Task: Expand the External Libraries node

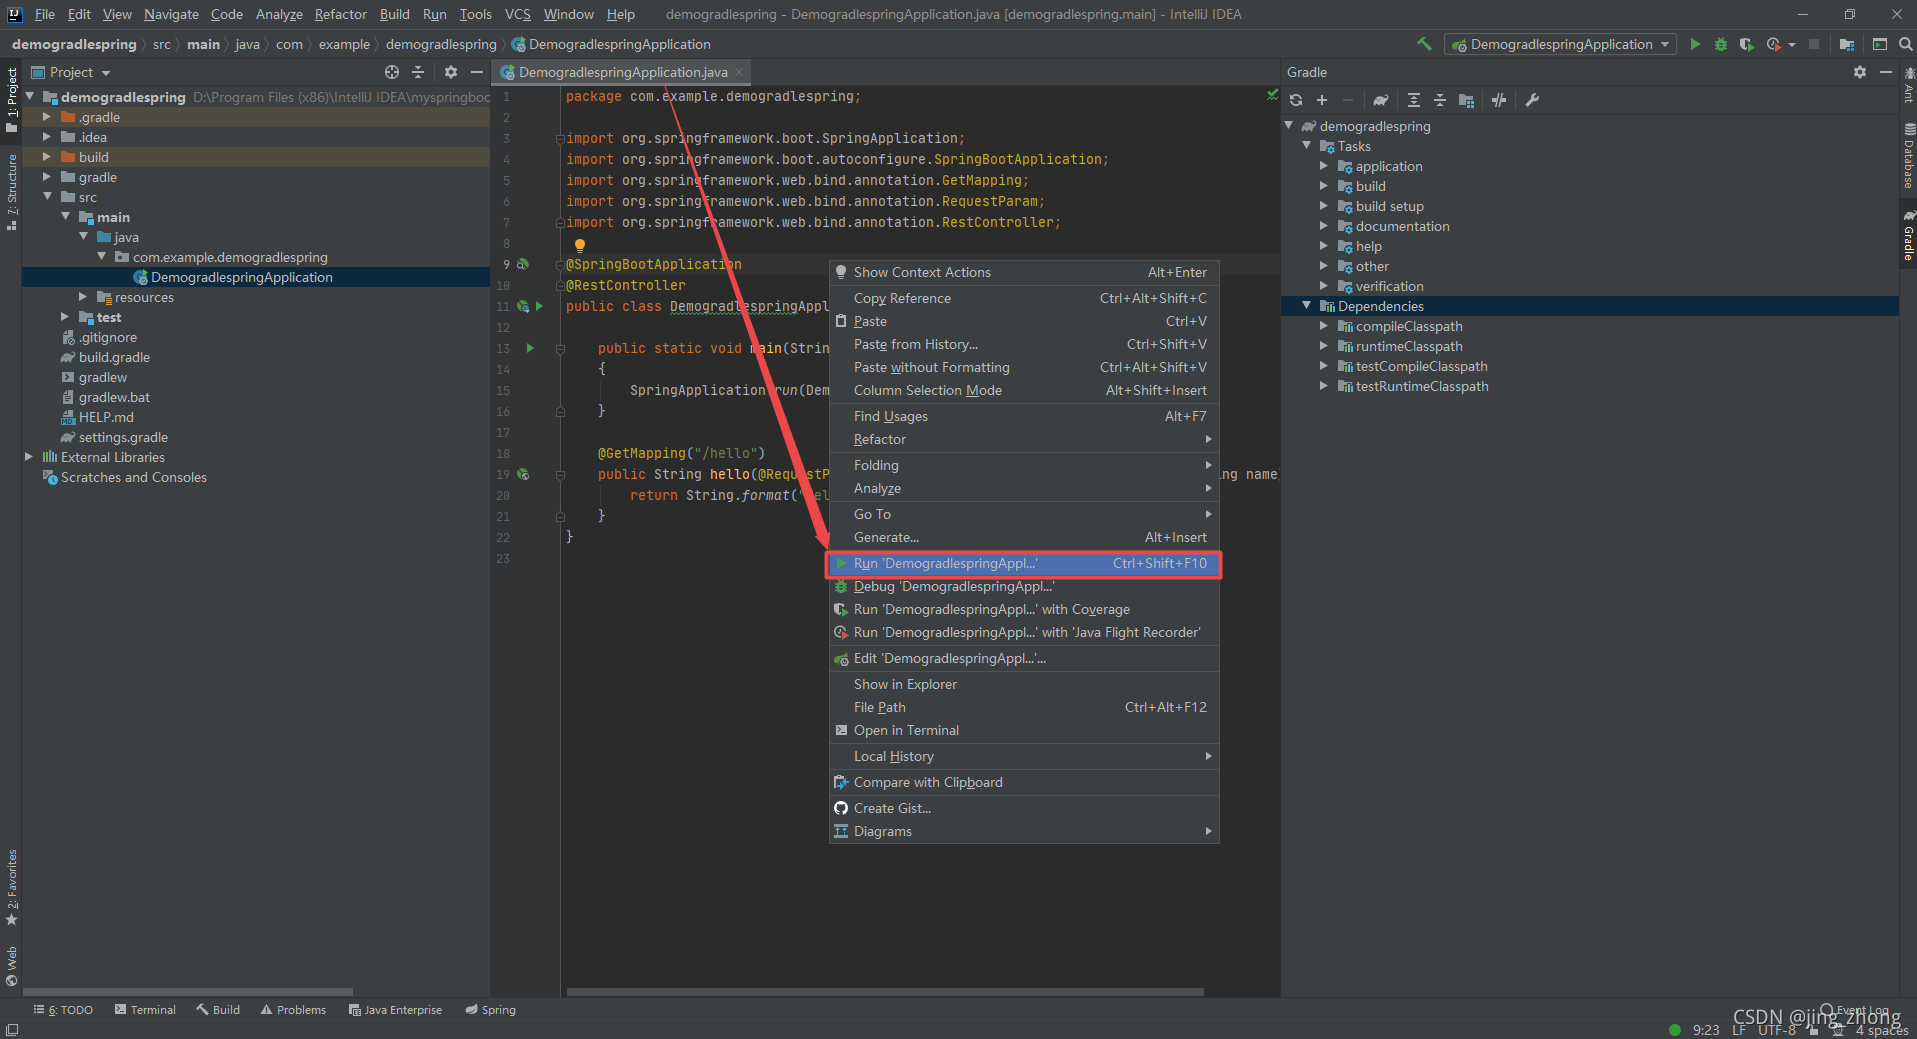Action: pos(29,457)
